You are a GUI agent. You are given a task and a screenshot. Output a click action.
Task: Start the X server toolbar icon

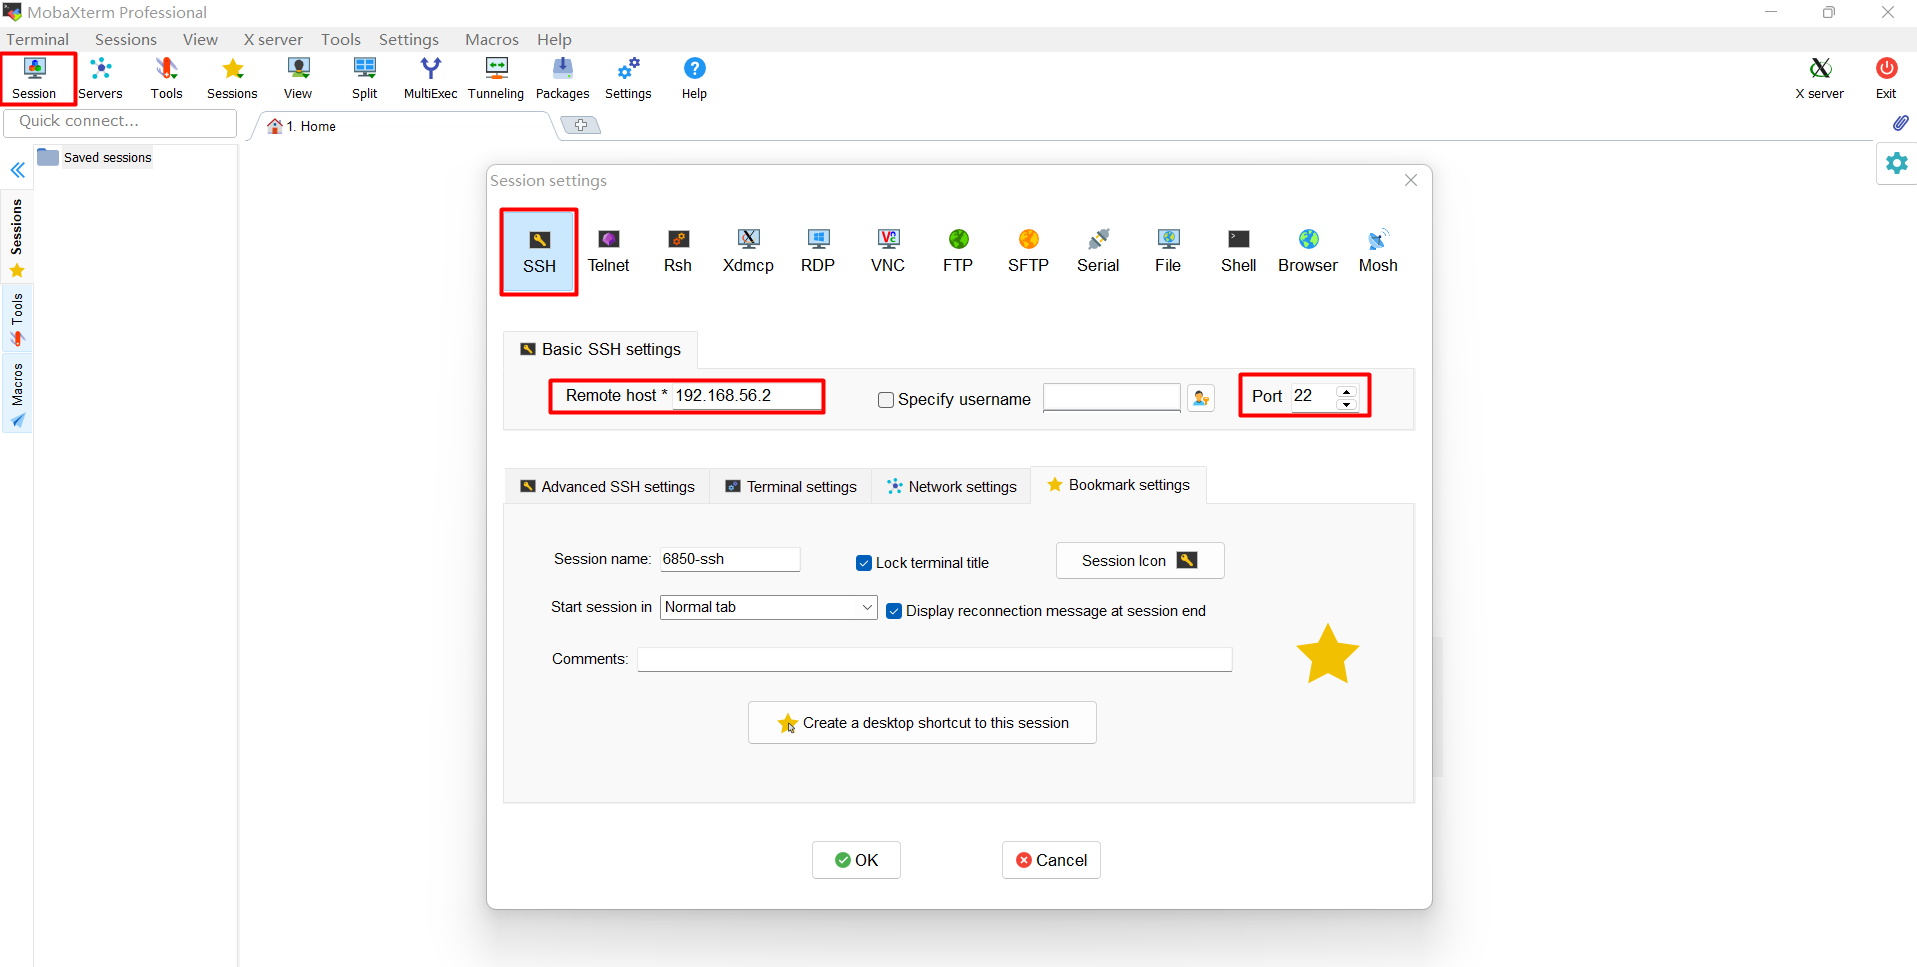click(1819, 78)
